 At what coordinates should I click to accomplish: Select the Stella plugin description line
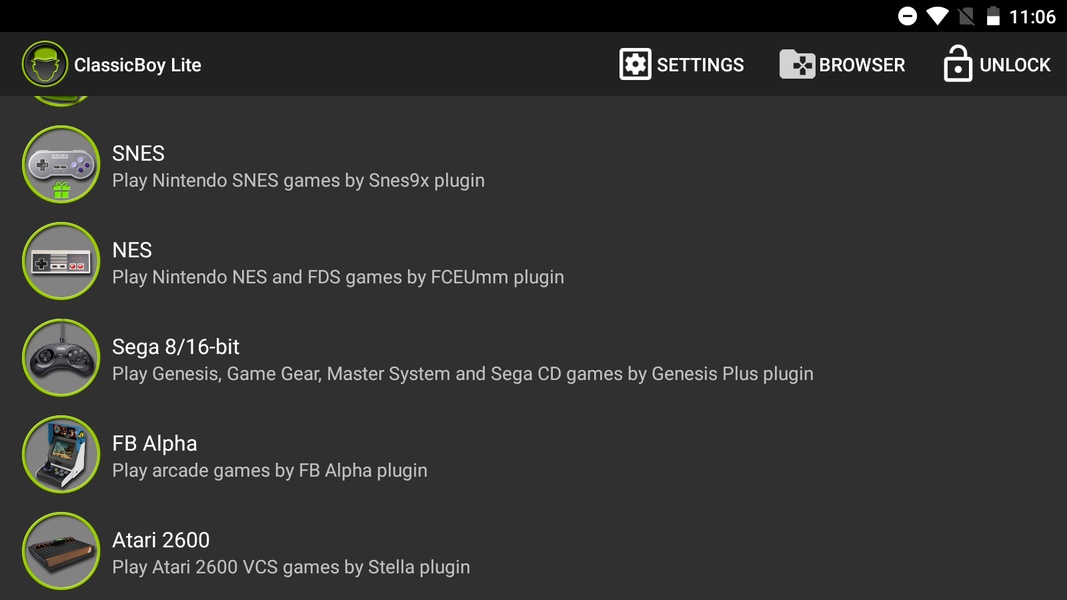point(291,567)
